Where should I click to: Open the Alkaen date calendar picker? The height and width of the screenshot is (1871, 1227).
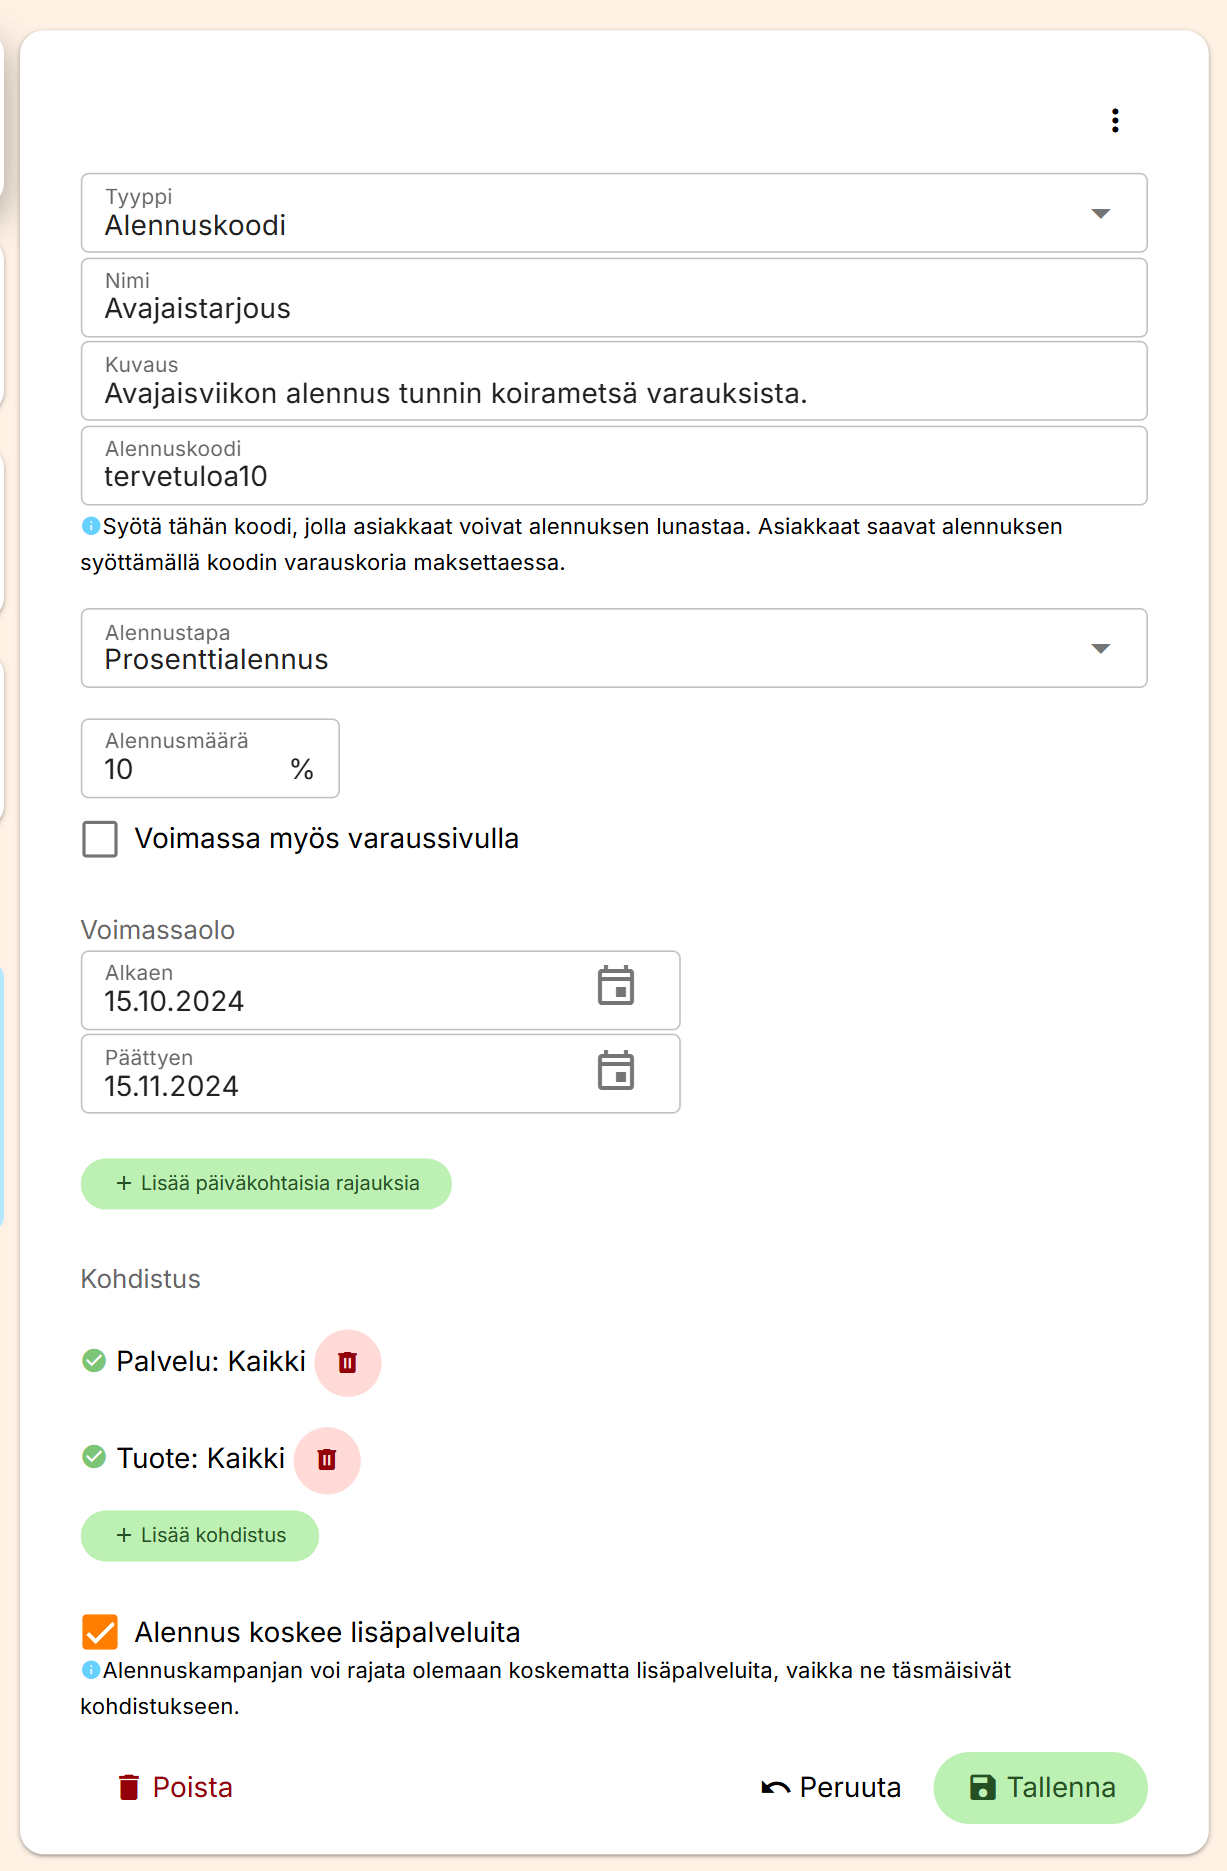pos(616,987)
